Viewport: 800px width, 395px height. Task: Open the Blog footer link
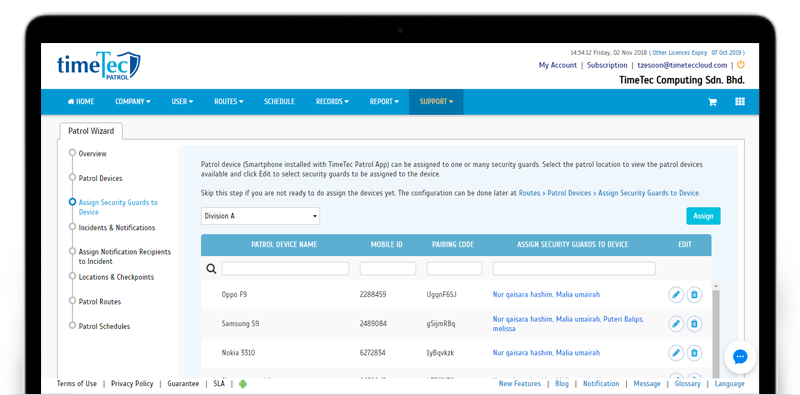tap(562, 384)
